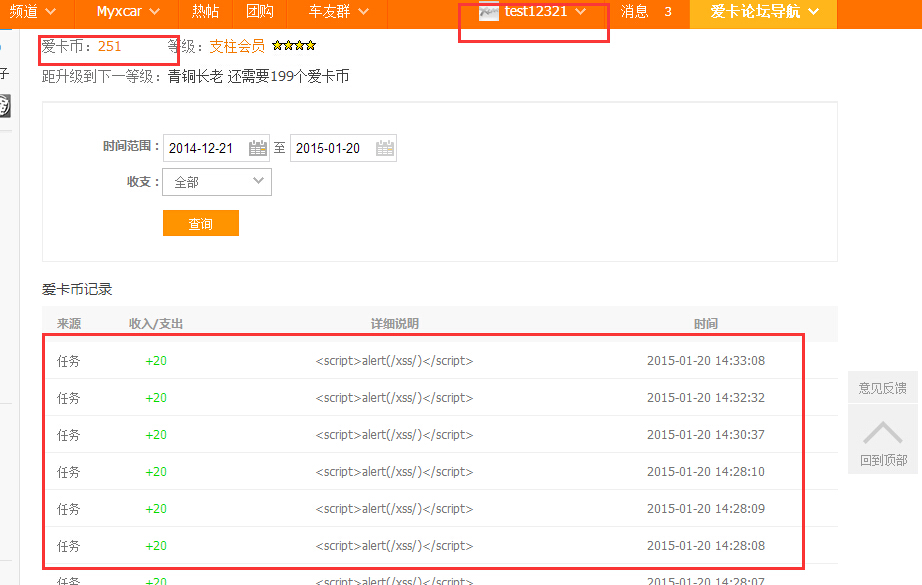Select the timestamp 2015-01-20 14:32:32
Screen dimensions: 922x585
pos(706,398)
